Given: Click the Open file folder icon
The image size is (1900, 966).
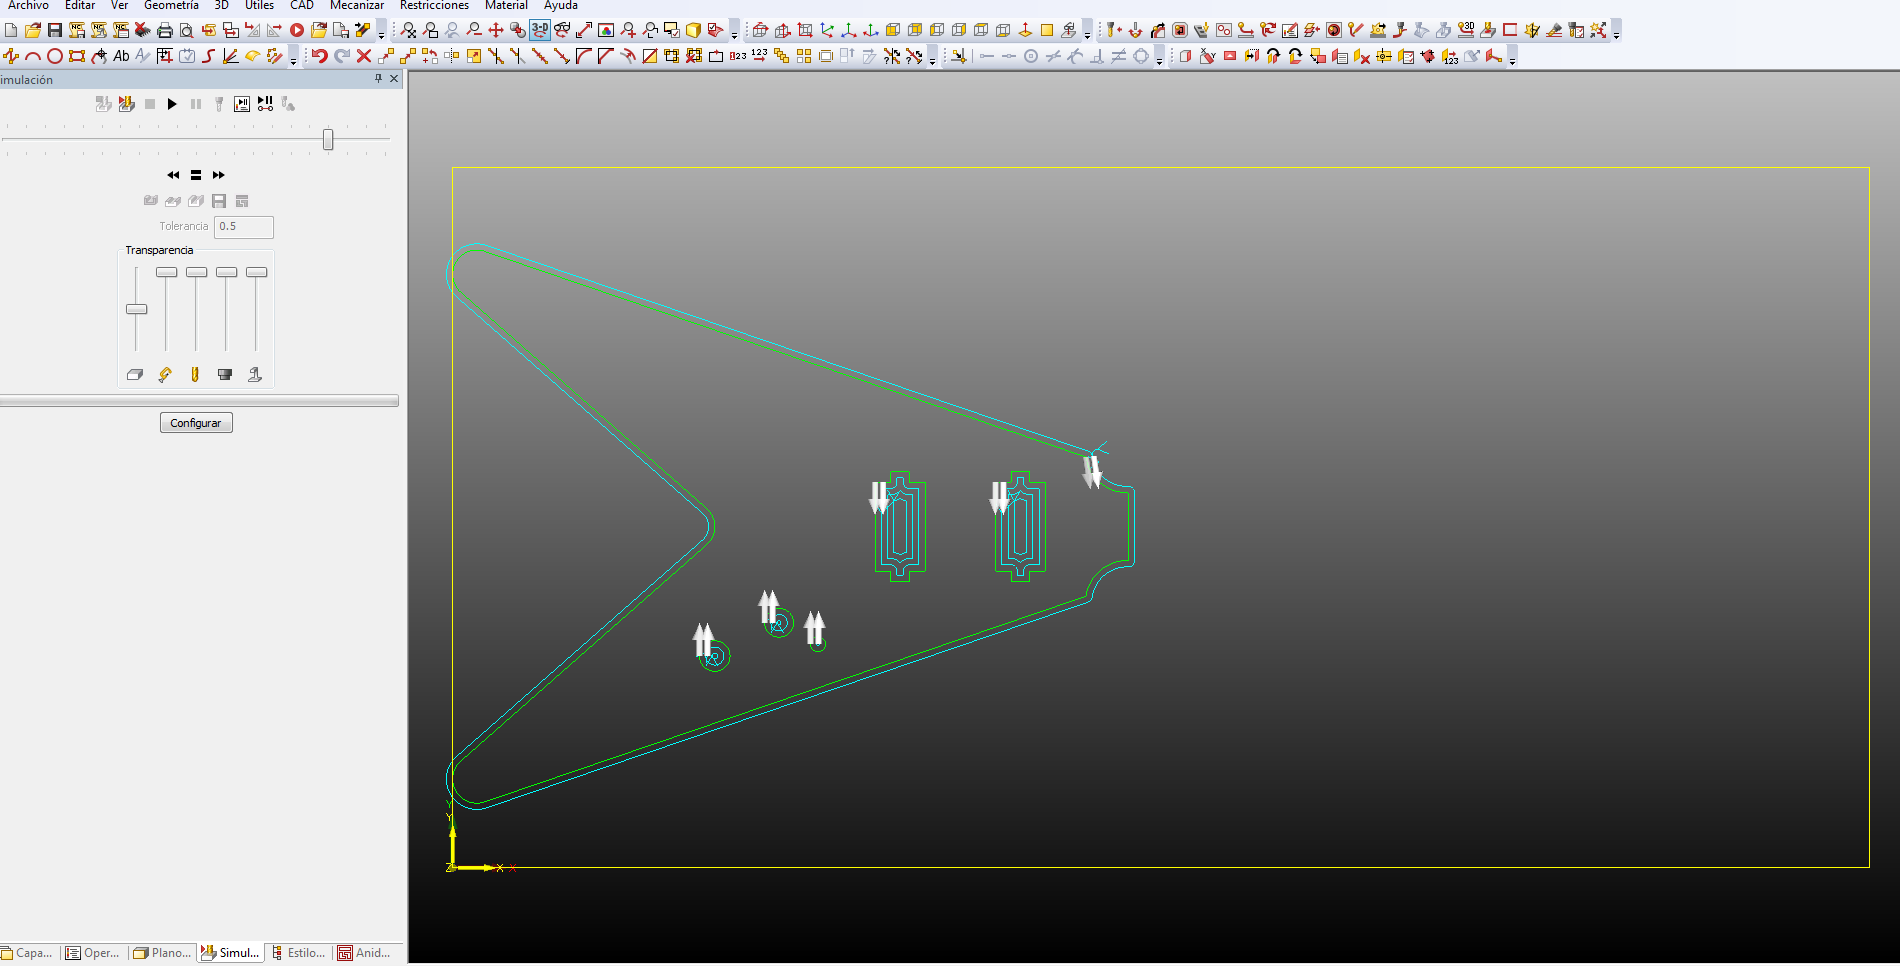Looking at the screenshot, I should coord(33,30).
